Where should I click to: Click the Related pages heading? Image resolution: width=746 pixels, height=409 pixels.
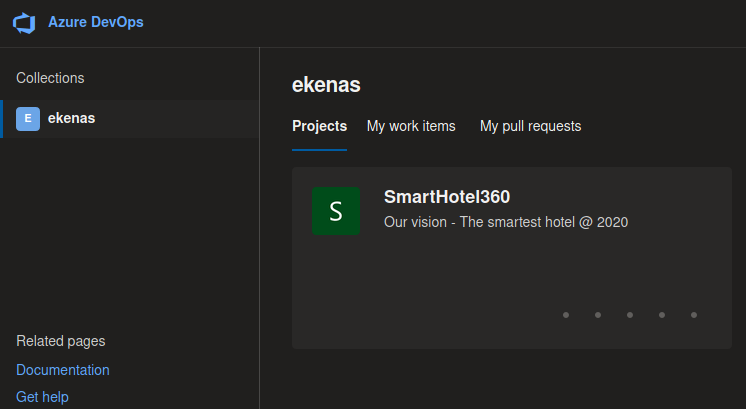pos(60,341)
